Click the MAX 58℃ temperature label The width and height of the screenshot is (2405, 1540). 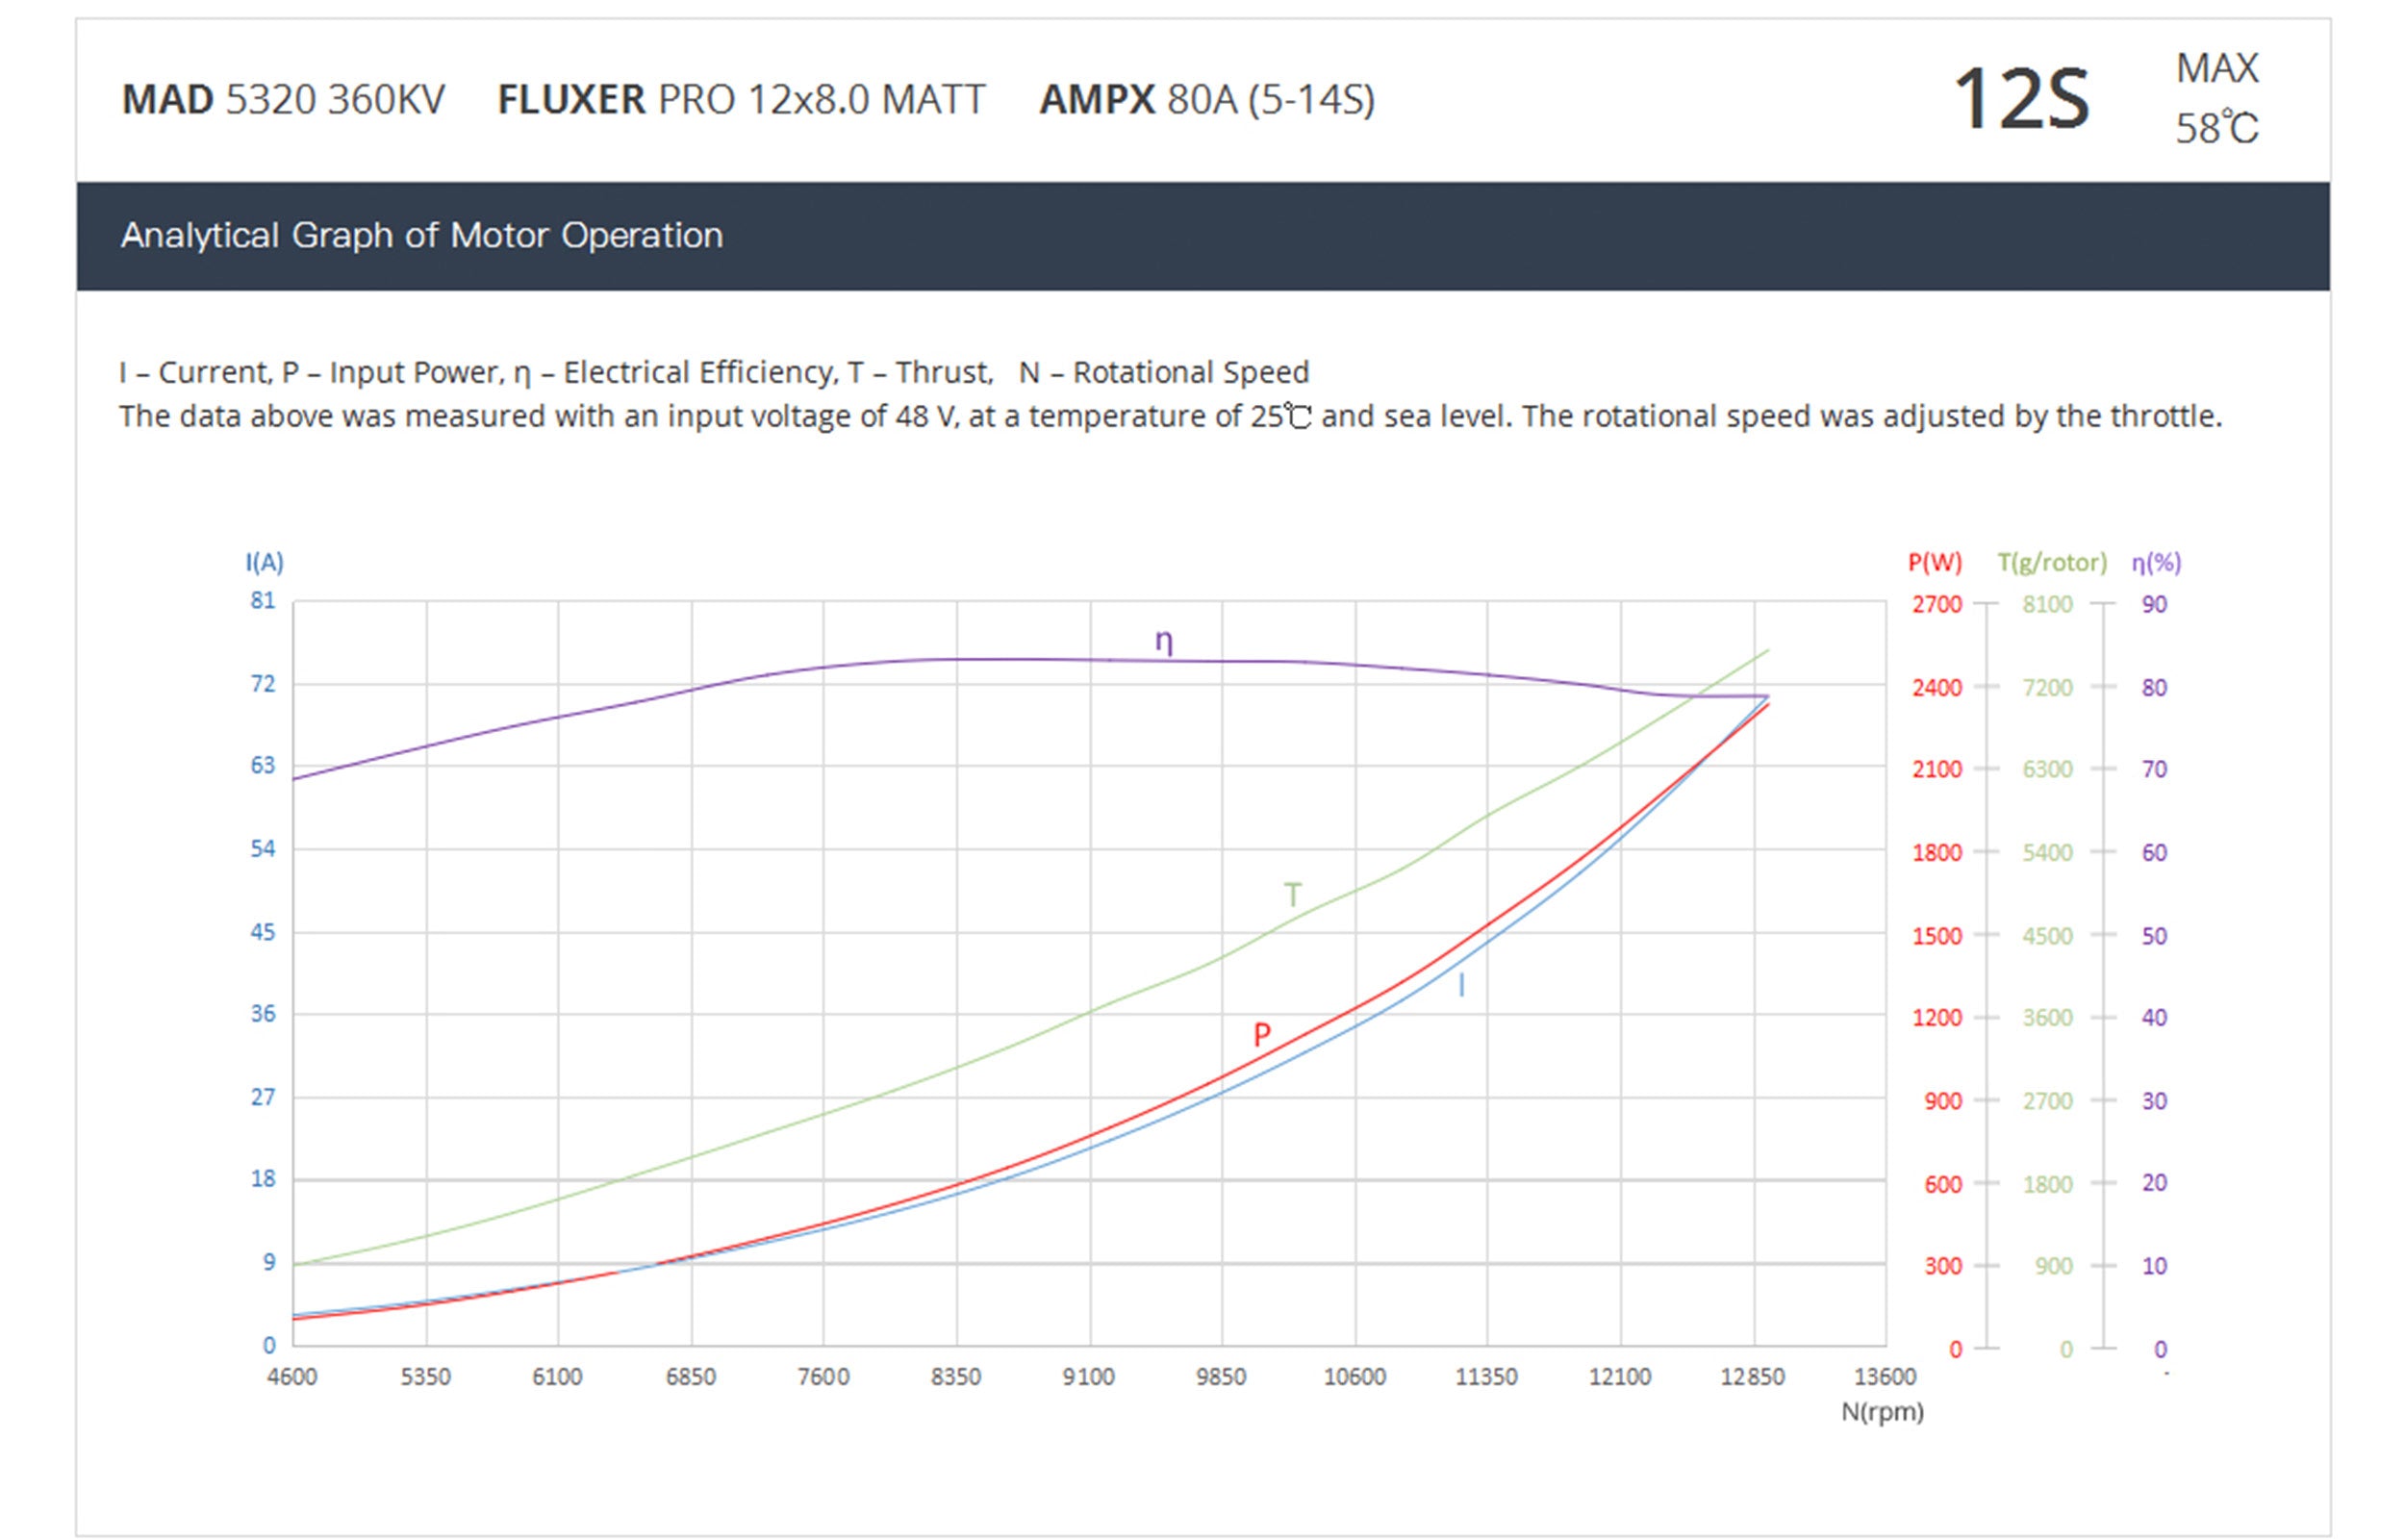pyautogui.click(x=2216, y=98)
